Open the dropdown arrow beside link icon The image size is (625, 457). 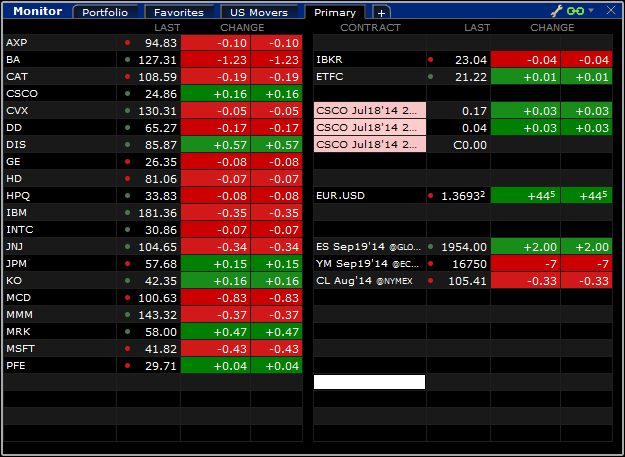tap(591, 10)
